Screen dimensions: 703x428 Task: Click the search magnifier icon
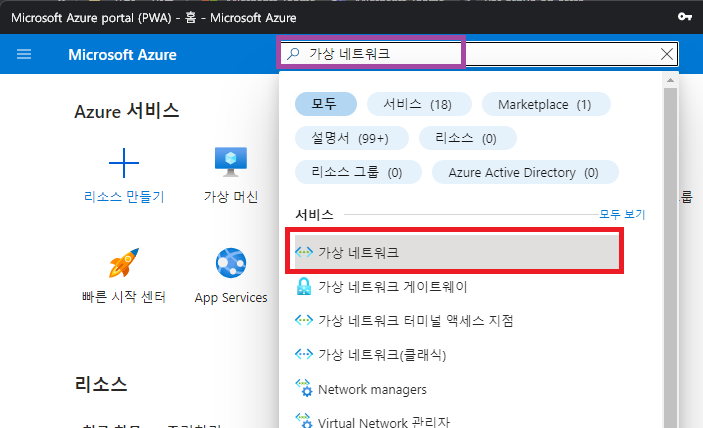[x=293, y=54]
